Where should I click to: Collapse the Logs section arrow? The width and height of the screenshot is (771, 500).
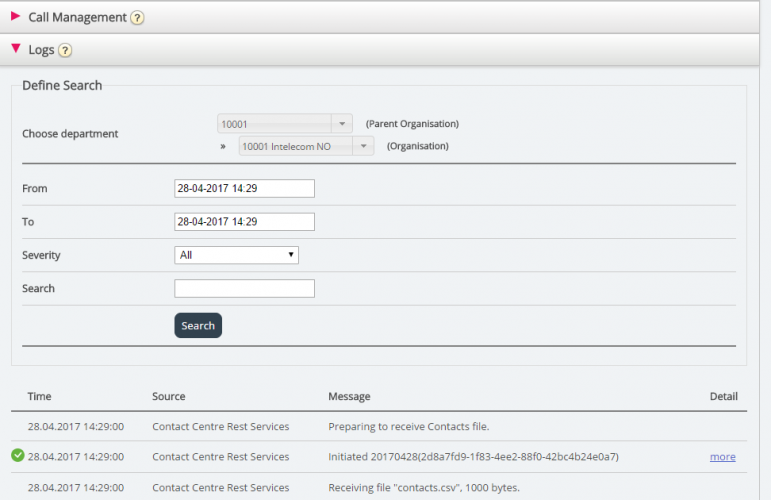click(15, 49)
